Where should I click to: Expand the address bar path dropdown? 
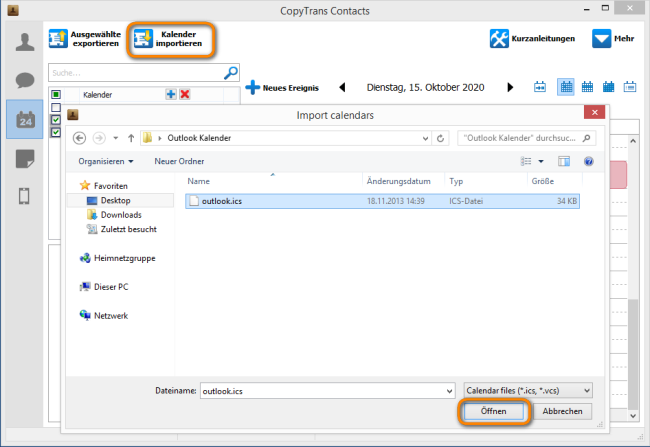click(x=425, y=138)
